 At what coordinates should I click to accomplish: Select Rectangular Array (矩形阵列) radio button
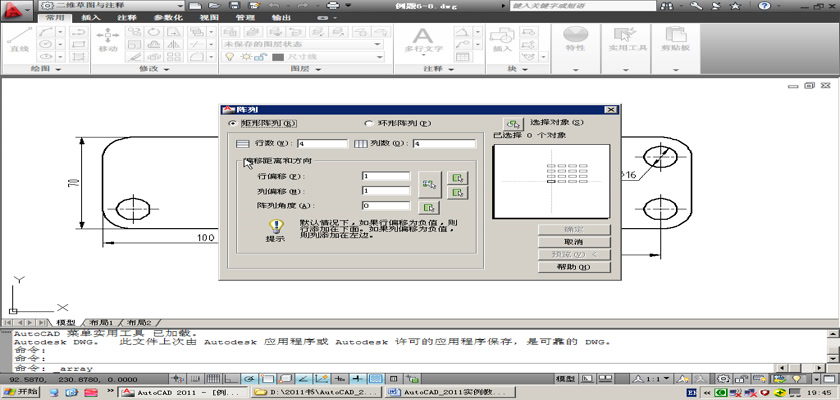click(233, 124)
